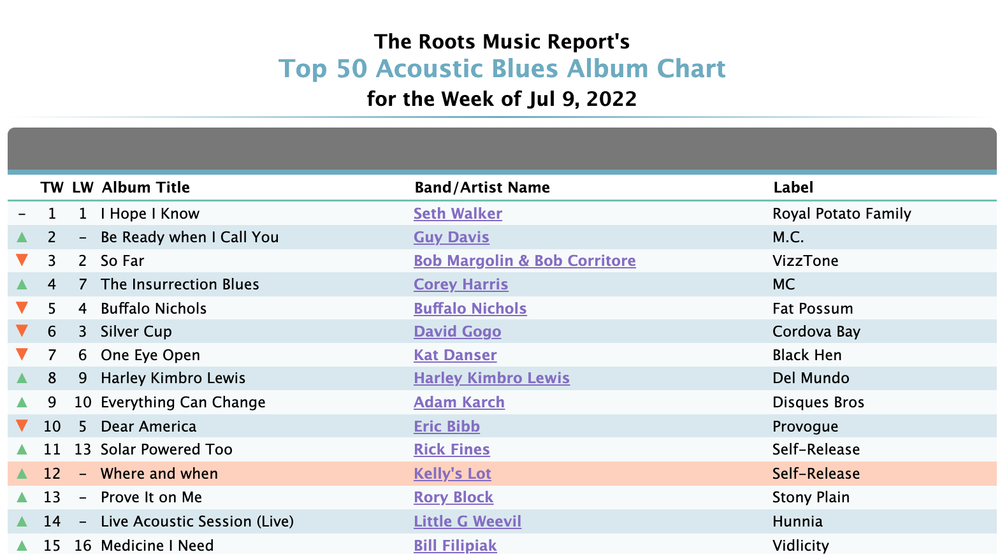1000x554 pixels.
Task: Click the Little G Weevil link
Action: click(x=467, y=521)
